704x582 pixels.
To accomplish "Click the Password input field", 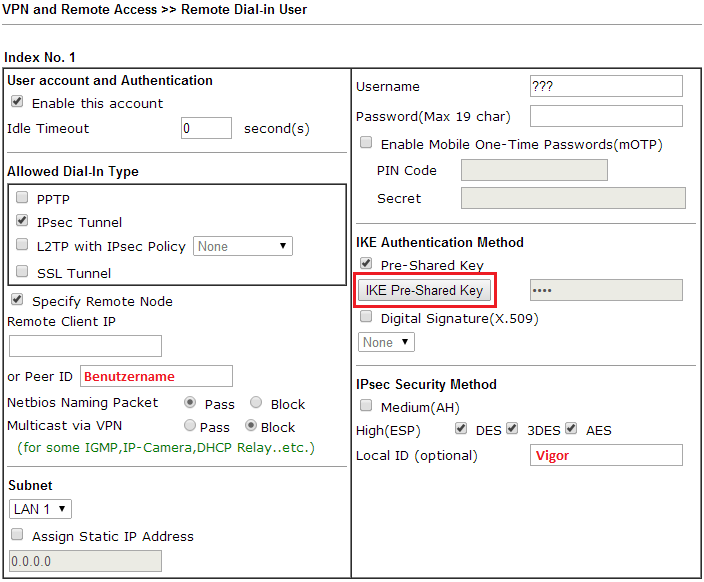I will (x=606, y=116).
